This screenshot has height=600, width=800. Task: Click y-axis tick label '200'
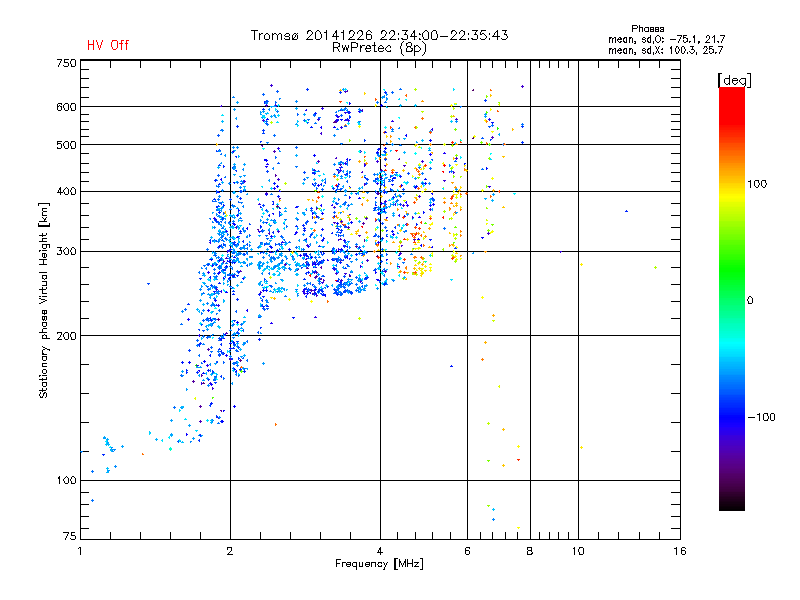[x=66, y=336]
